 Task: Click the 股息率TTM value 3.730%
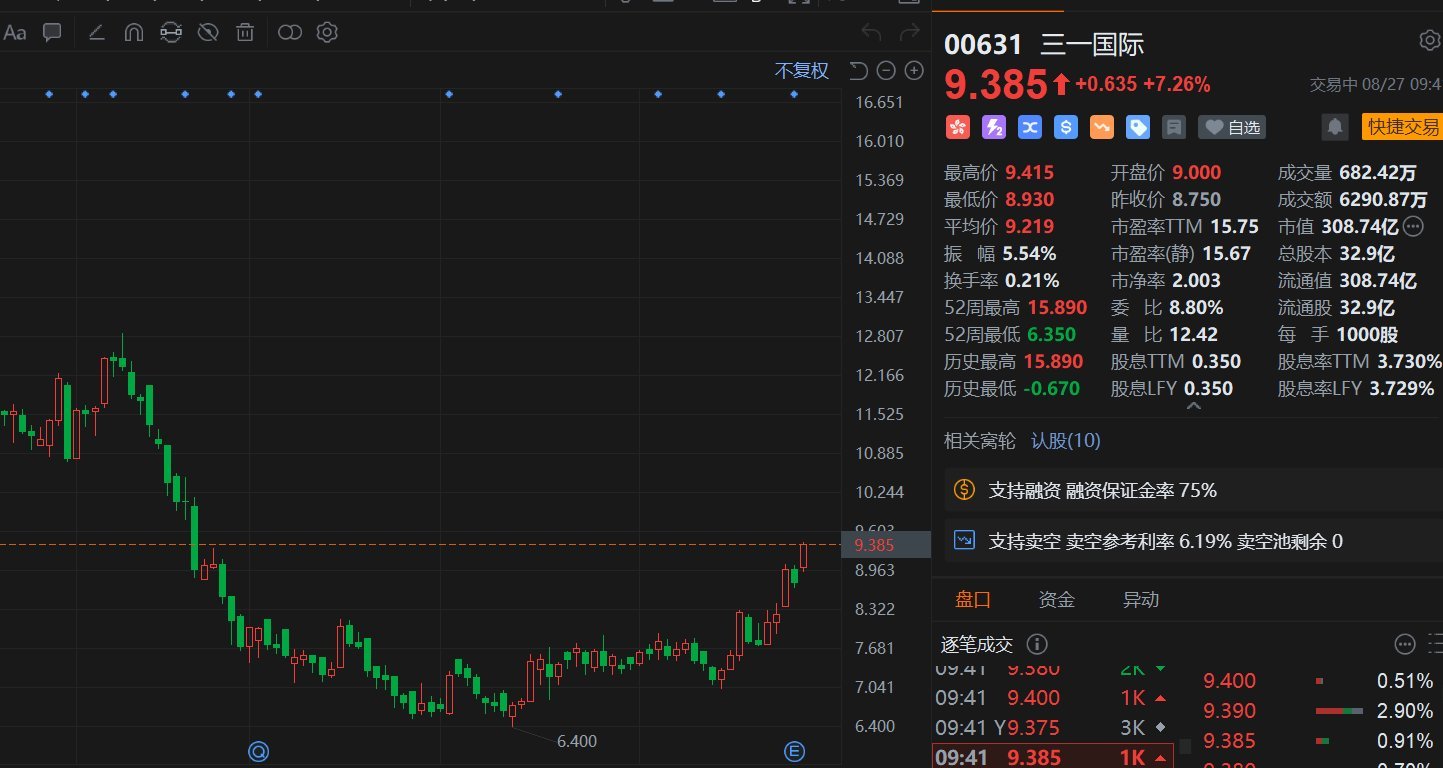click(1410, 361)
